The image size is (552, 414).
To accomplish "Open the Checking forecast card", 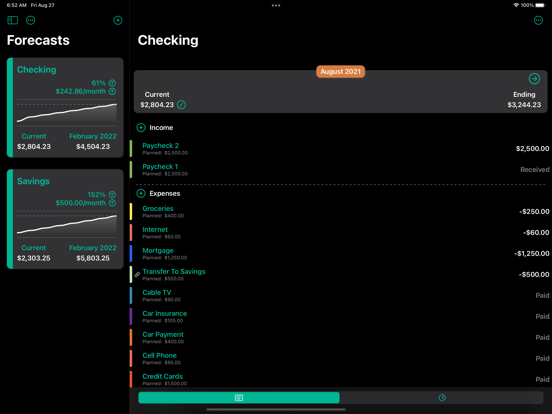I will (x=65, y=107).
